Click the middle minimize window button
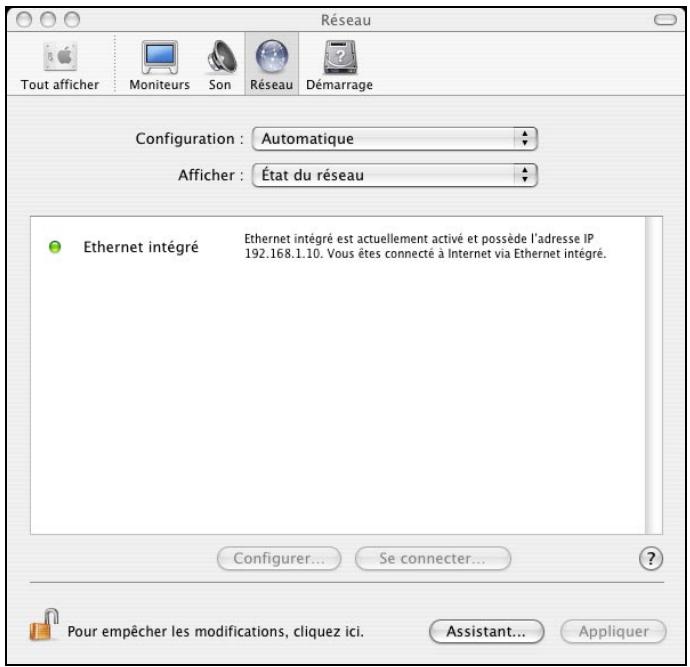This screenshot has height=667, width=690. click(x=48, y=20)
